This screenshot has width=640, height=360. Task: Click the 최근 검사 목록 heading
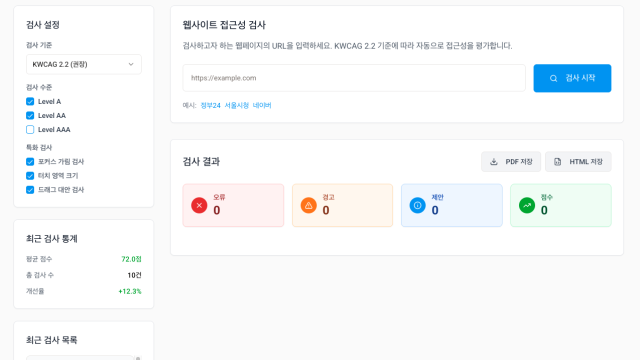(x=51, y=340)
